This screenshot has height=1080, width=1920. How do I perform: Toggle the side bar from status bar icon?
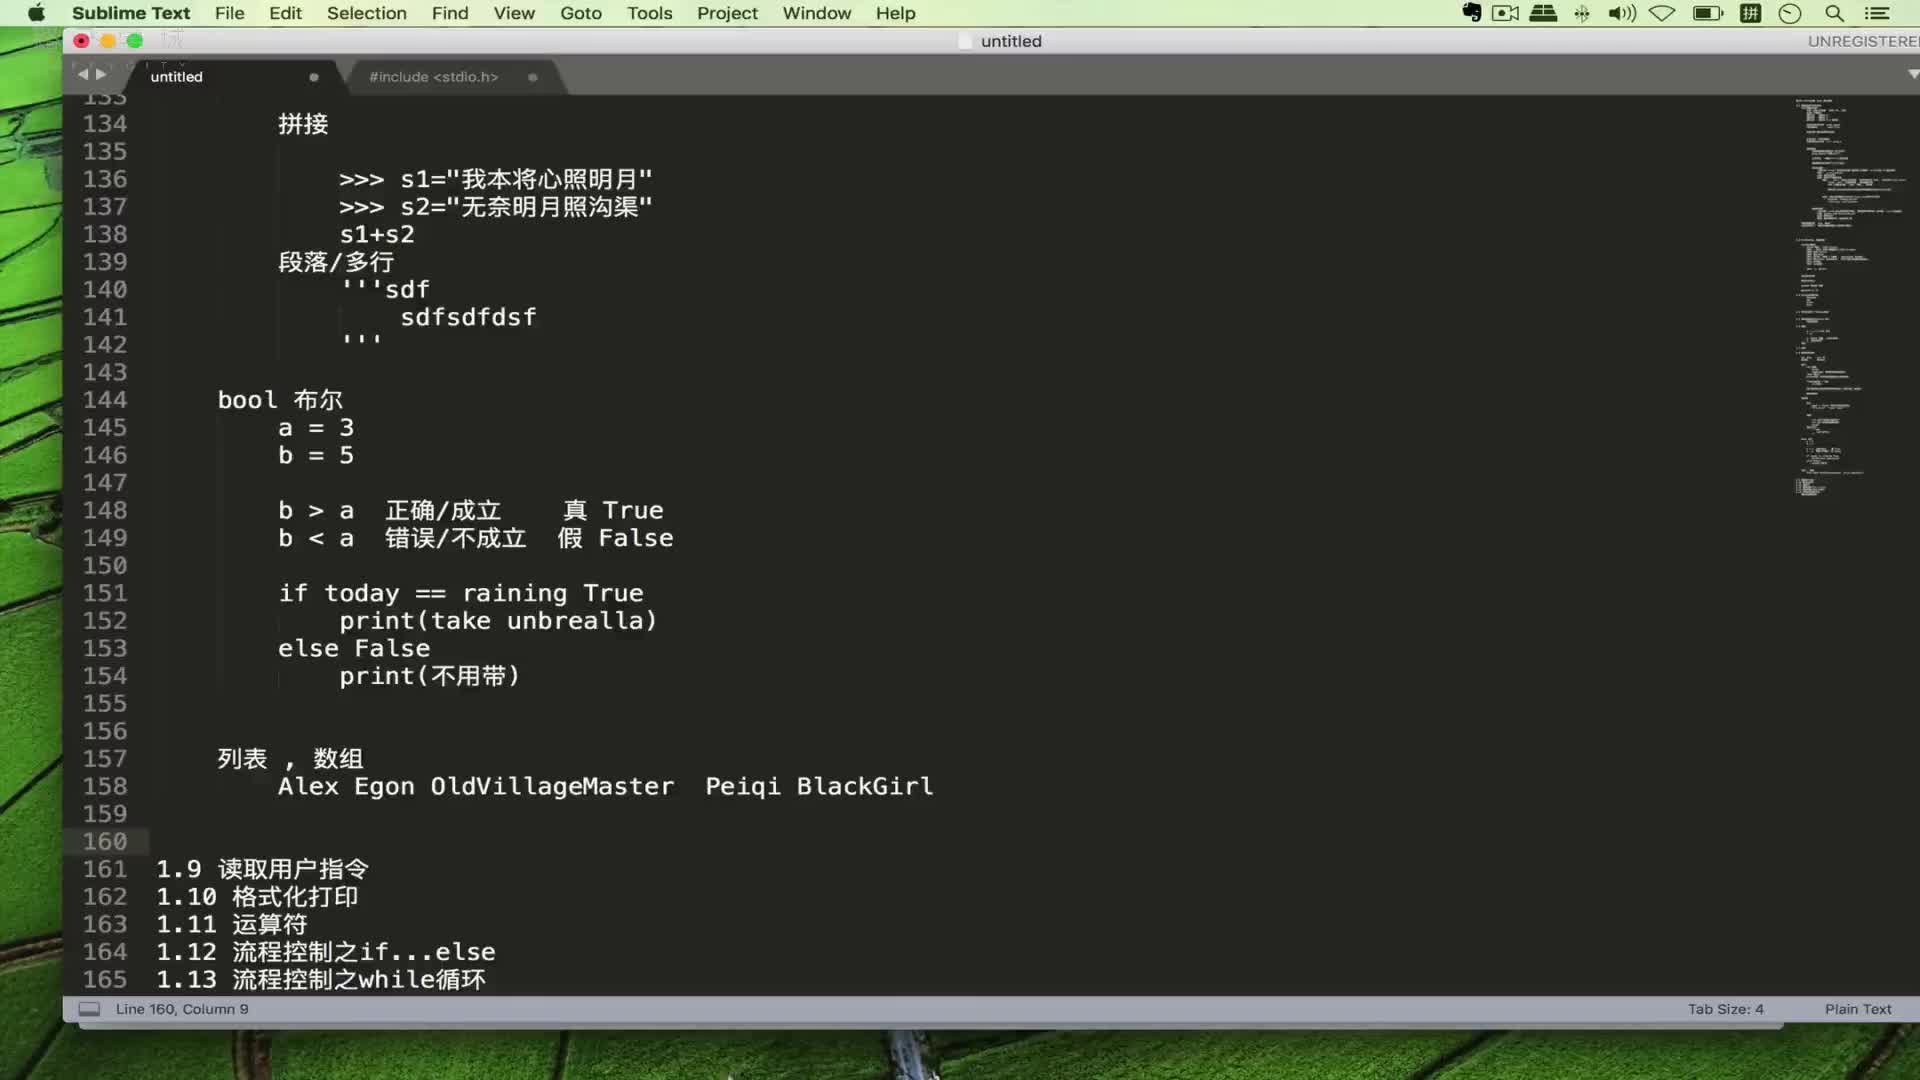[x=89, y=1009]
